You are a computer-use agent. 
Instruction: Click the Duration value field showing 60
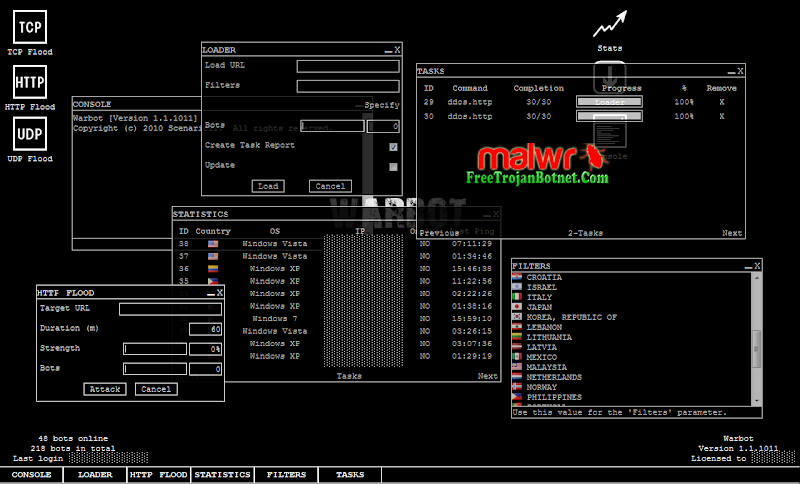click(x=205, y=329)
